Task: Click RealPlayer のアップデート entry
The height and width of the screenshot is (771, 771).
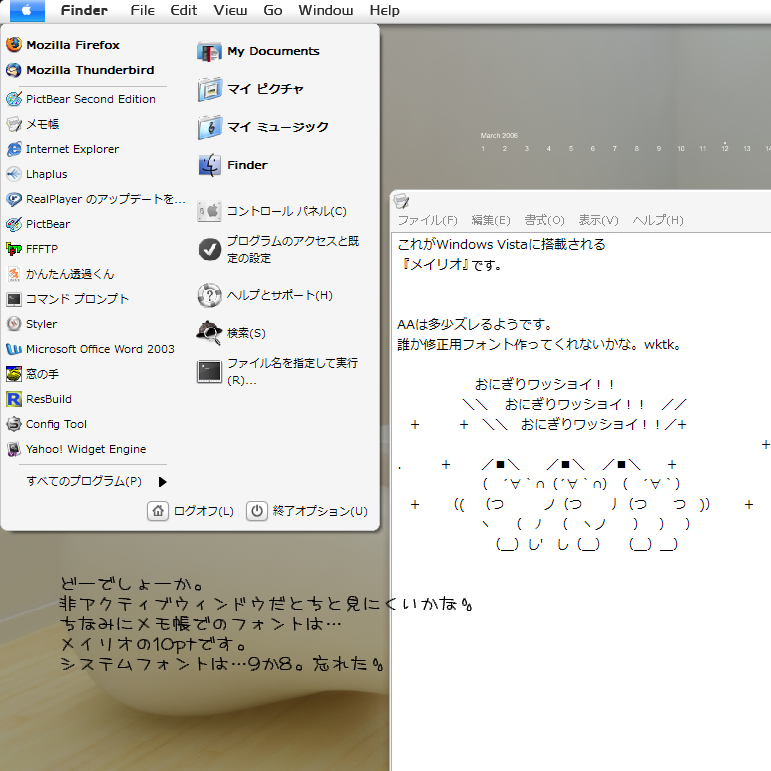Action: tap(96, 199)
